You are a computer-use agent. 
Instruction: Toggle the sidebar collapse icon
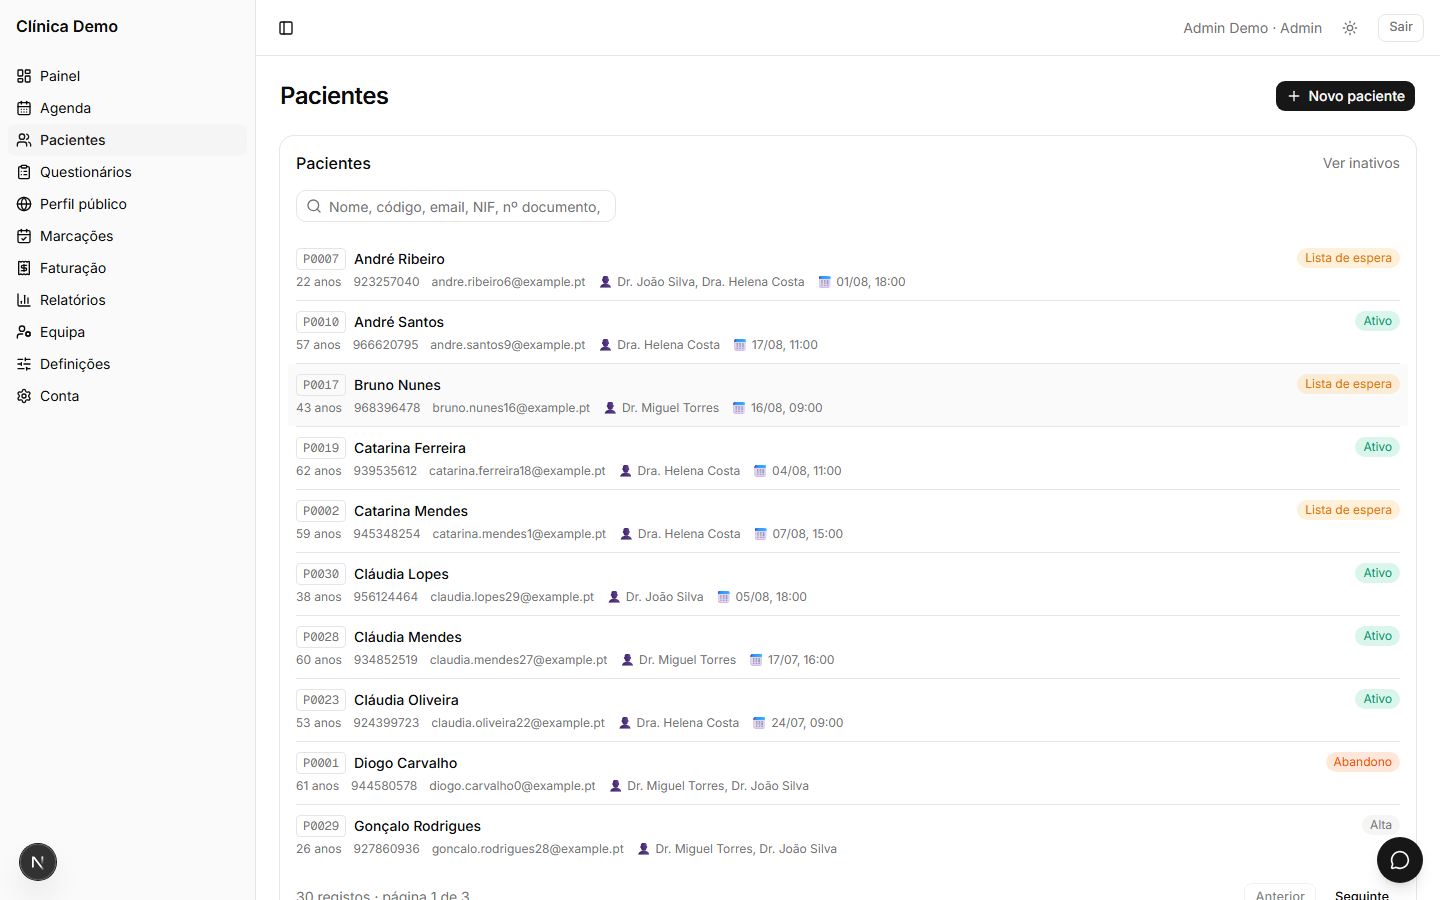[286, 28]
